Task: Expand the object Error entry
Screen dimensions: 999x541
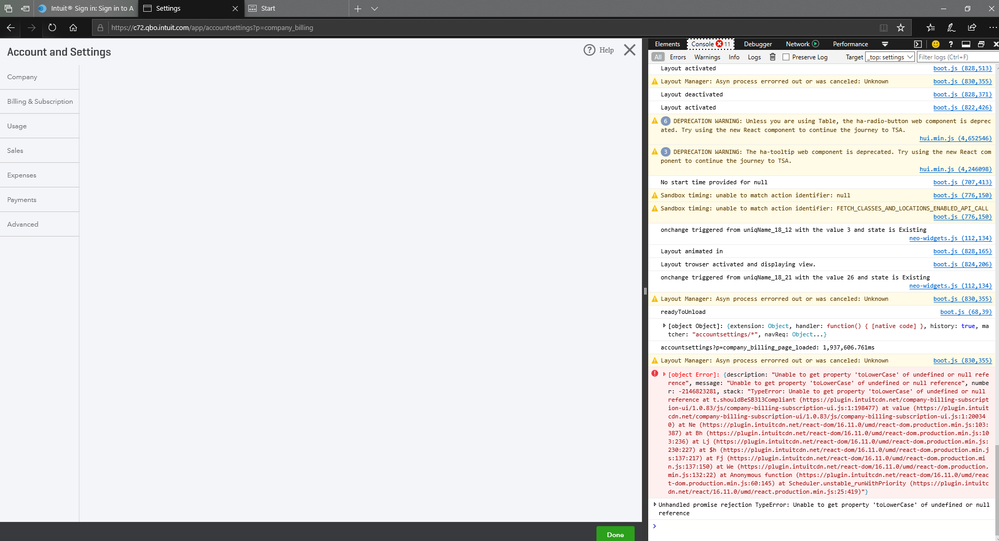Action: (x=664, y=375)
